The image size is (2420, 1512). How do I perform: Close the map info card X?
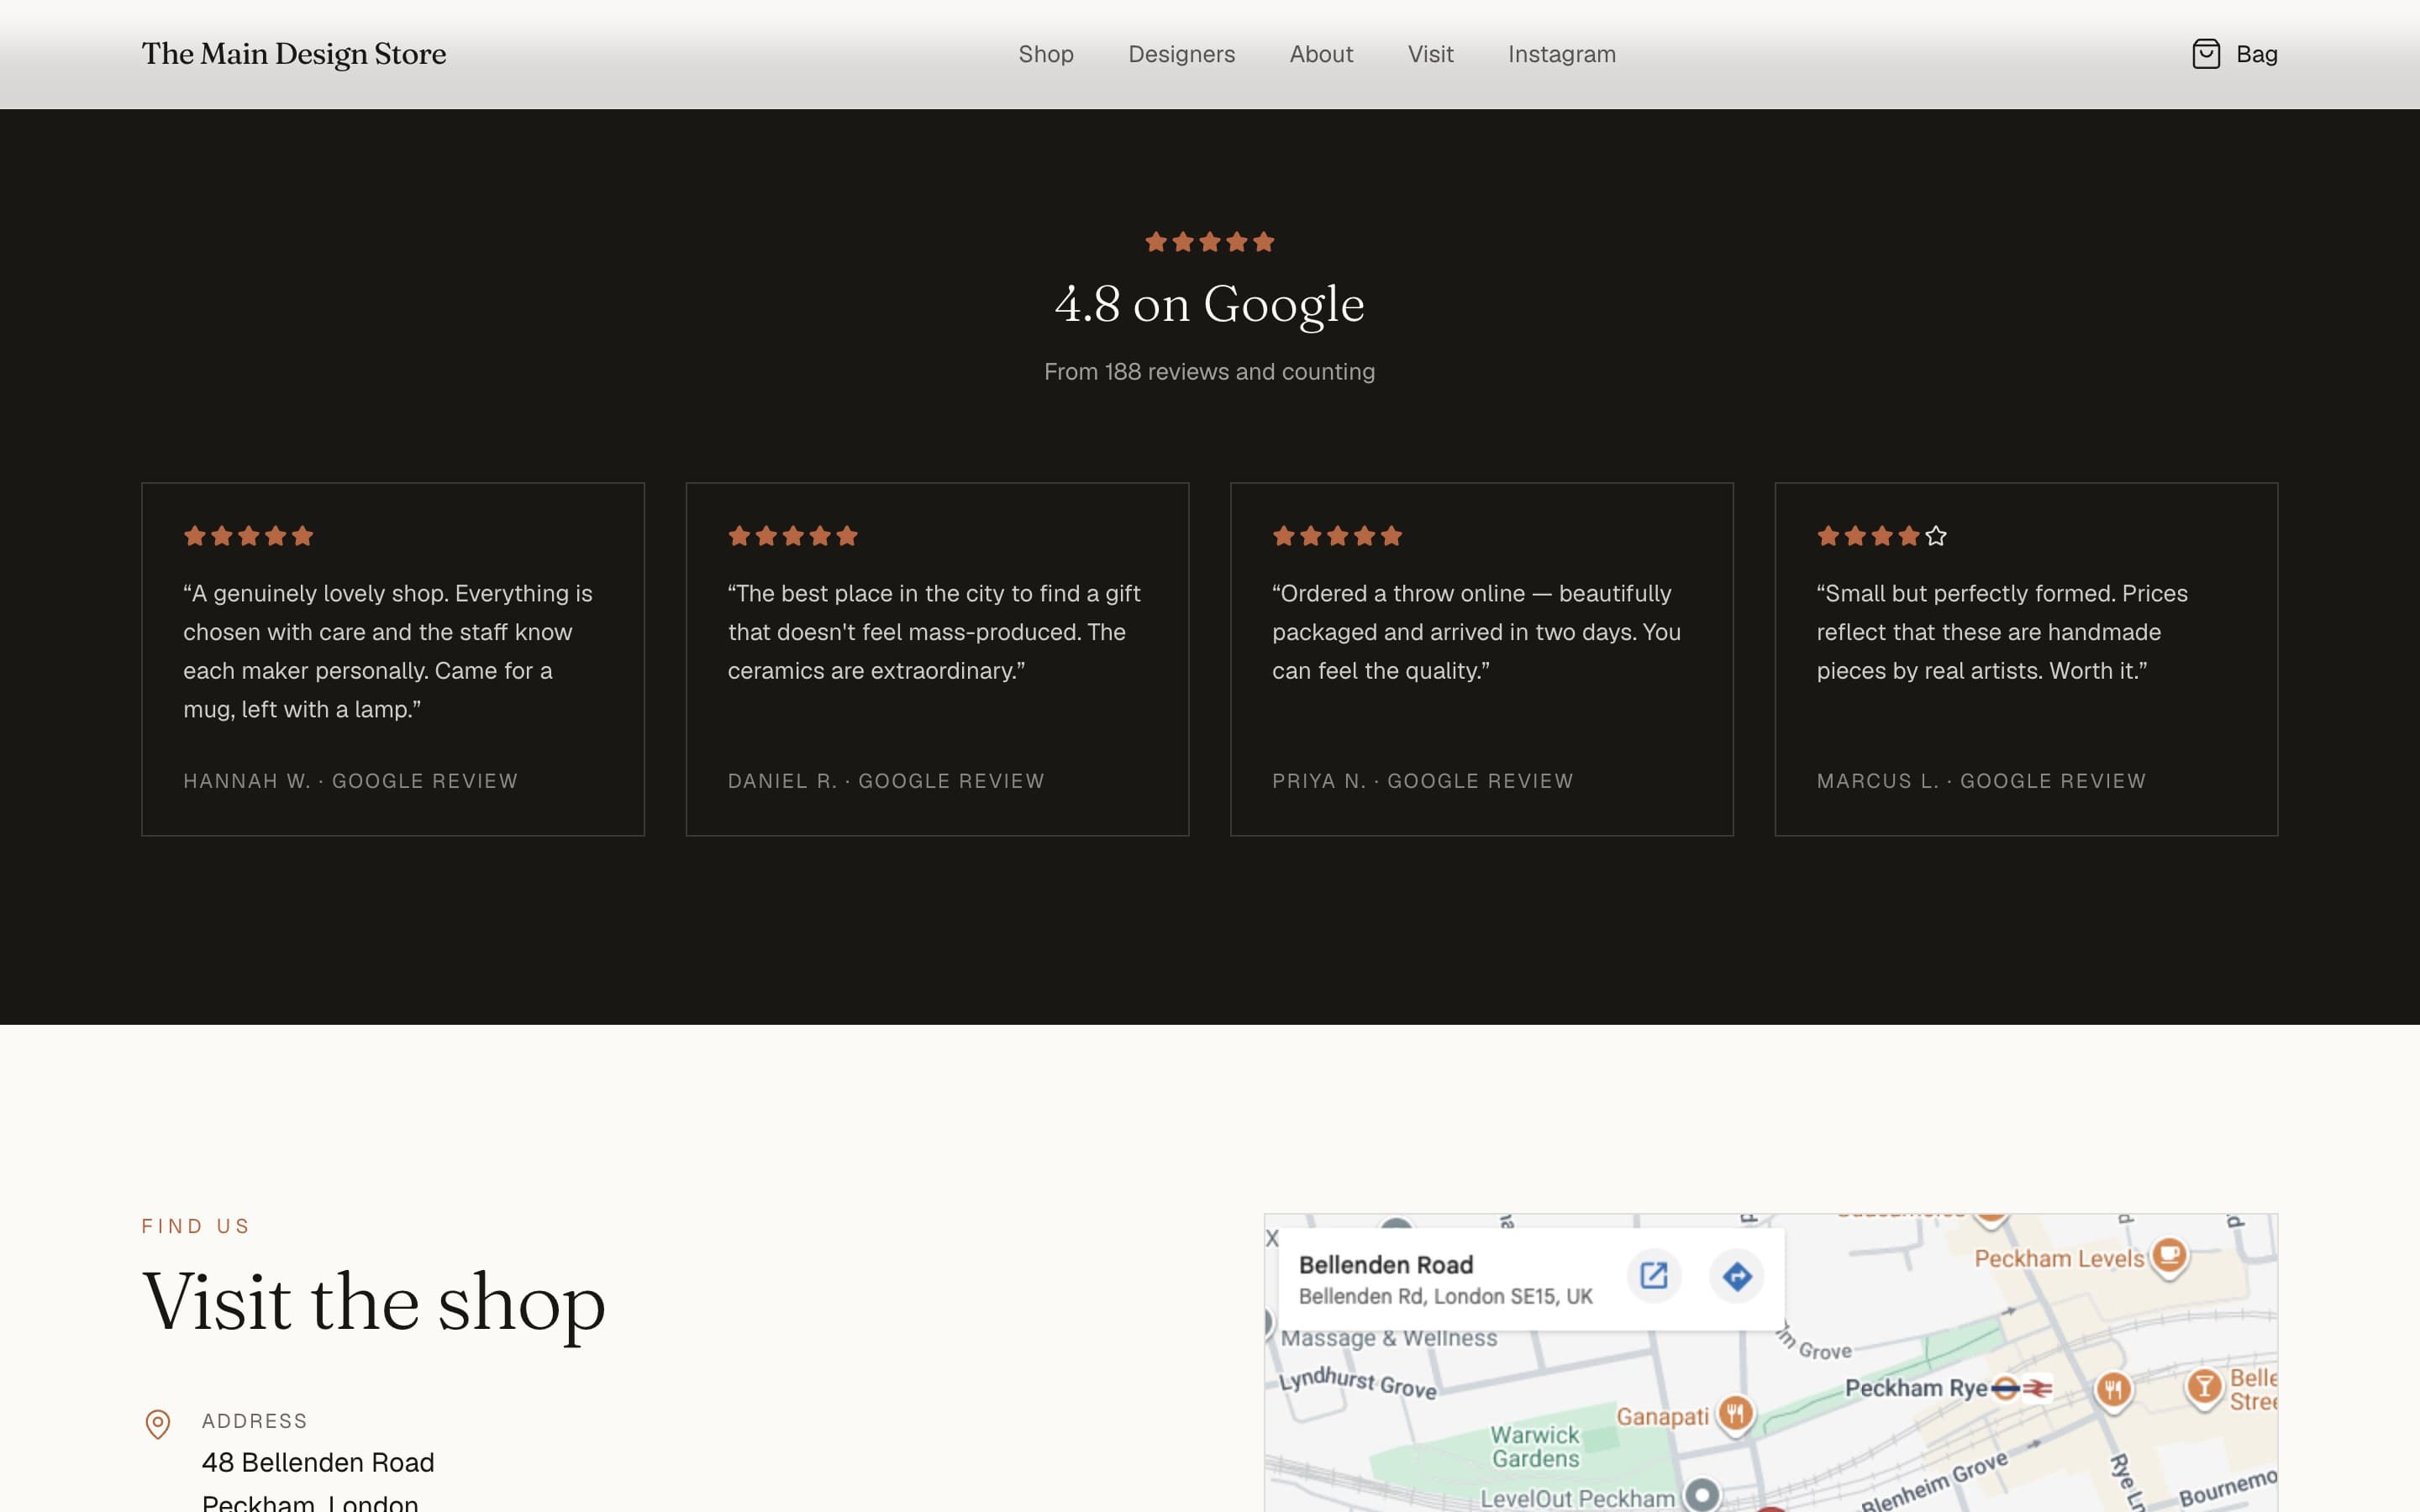[x=1272, y=1238]
